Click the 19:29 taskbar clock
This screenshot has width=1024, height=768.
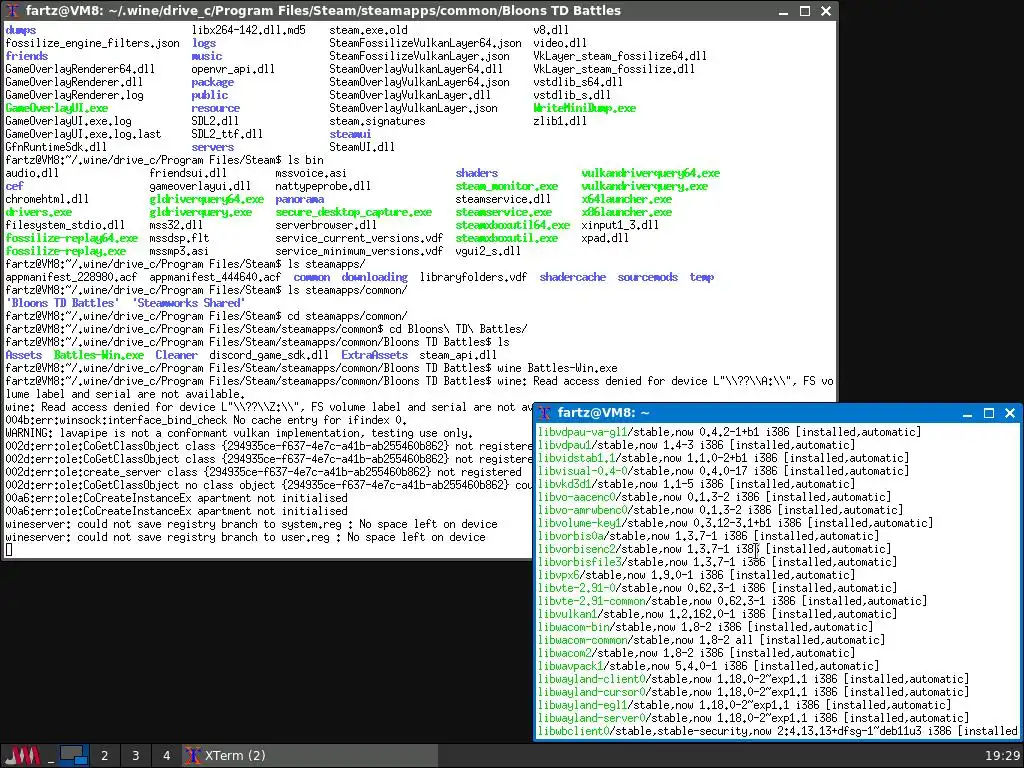(1002, 756)
